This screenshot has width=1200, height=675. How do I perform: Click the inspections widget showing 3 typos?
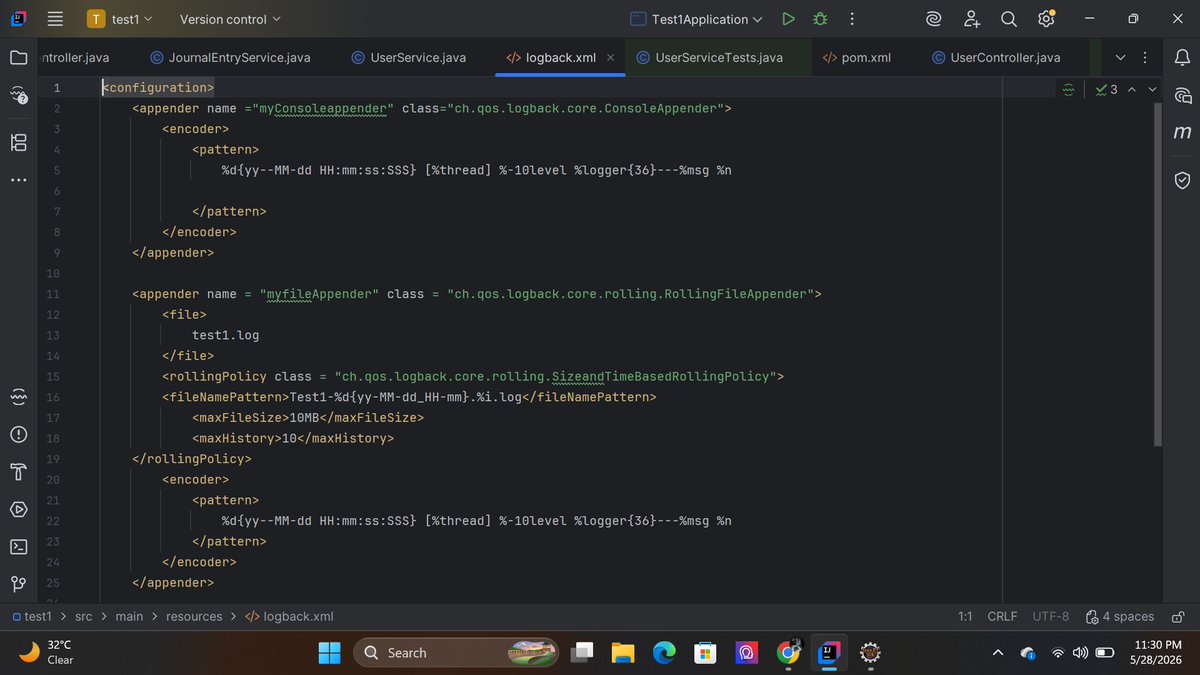click(1107, 89)
